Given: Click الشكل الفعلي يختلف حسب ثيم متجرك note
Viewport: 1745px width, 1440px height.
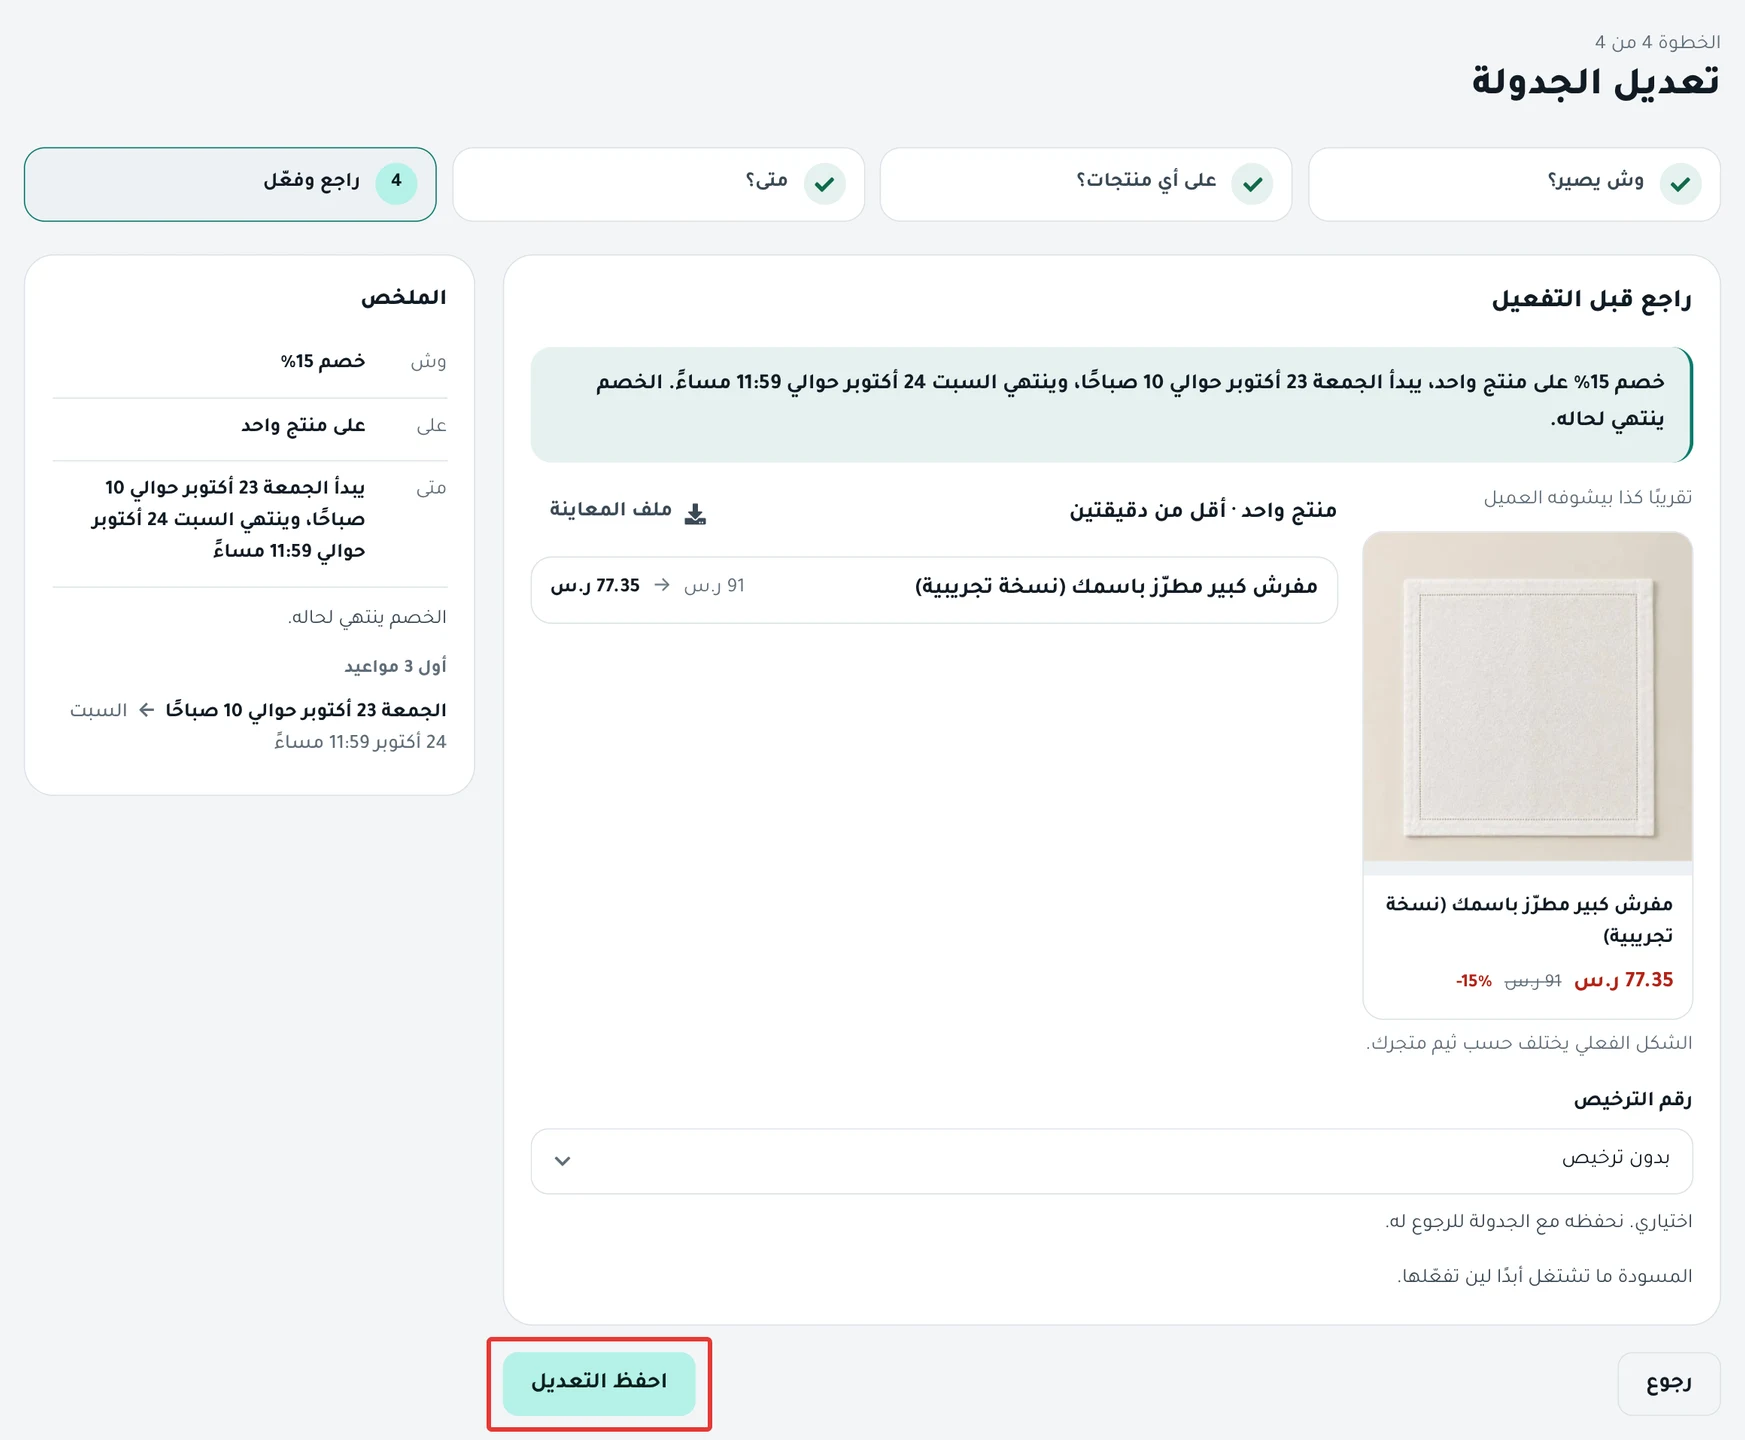Looking at the screenshot, I should [x=1529, y=1043].
